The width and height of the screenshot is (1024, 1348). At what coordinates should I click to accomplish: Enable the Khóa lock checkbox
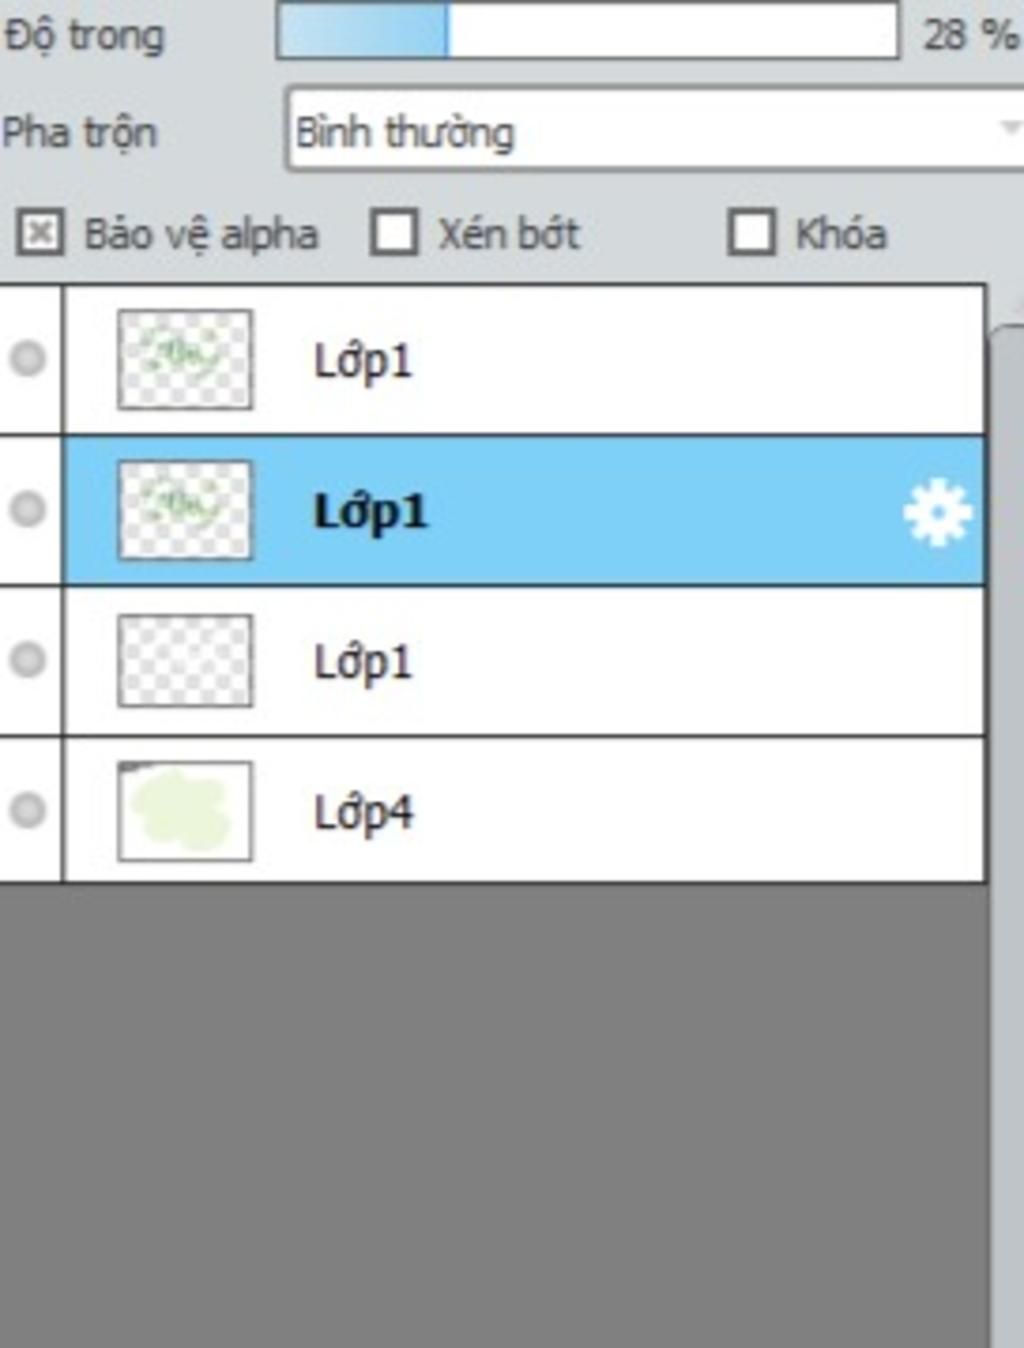pyautogui.click(x=751, y=233)
